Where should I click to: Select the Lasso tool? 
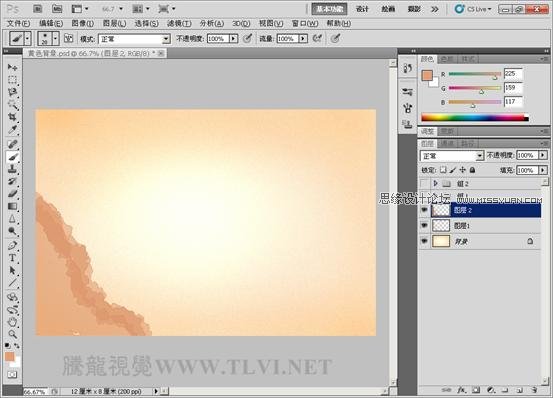tap(13, 92)
